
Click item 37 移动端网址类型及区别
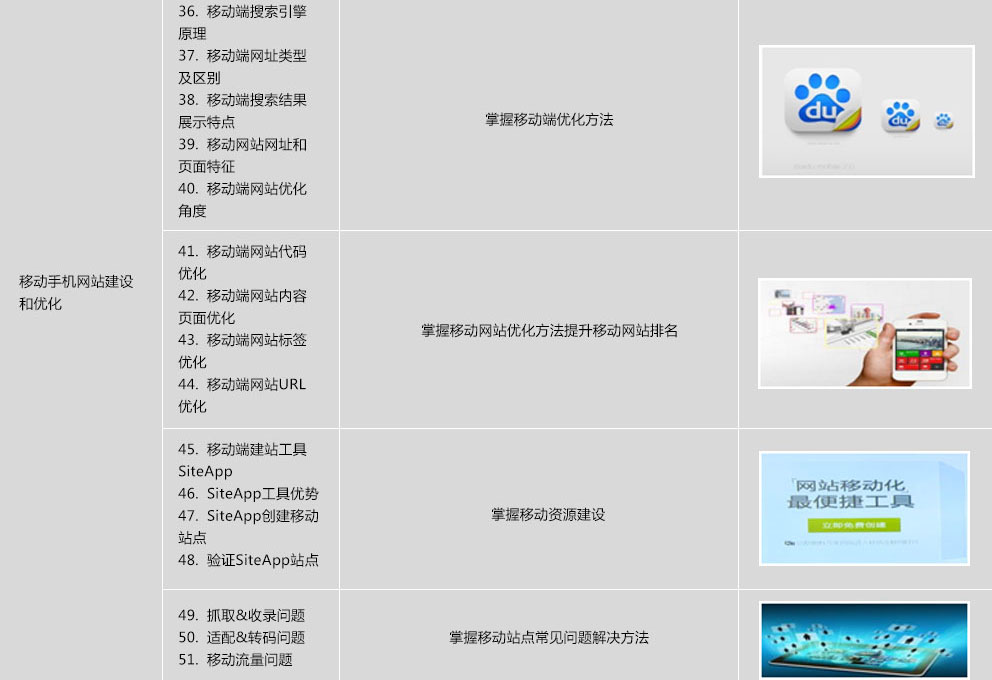click(x=242, y=67)
